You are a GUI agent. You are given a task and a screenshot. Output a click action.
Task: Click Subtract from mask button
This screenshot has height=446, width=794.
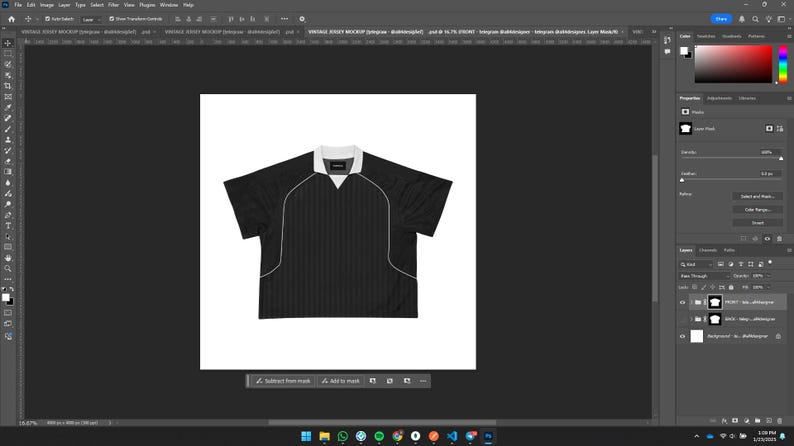(283, 381)
